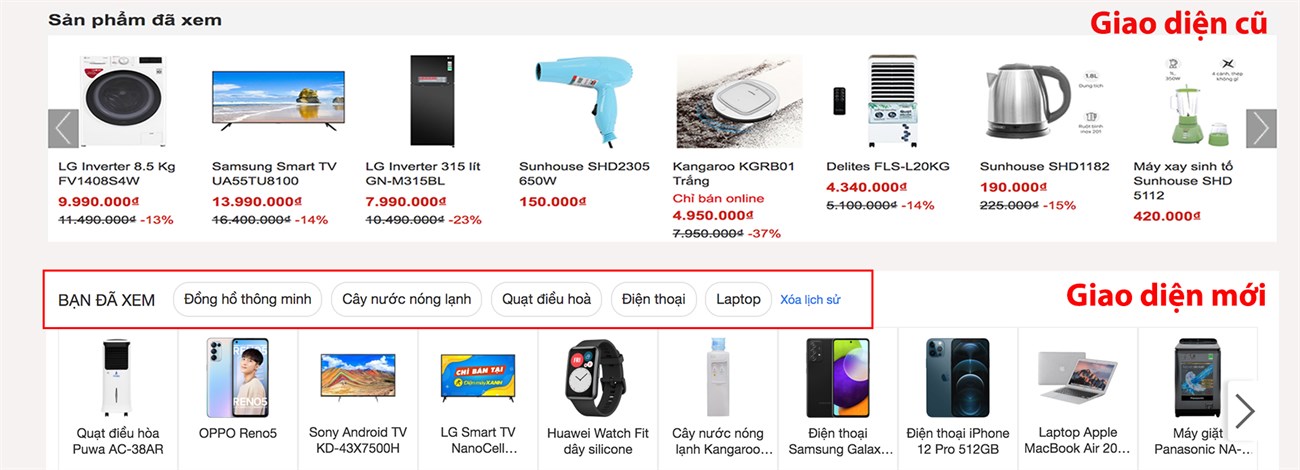Choose the Quạt điều hoà filter chip
Viewport: 1300px width, 470px height.
point(546,299)
